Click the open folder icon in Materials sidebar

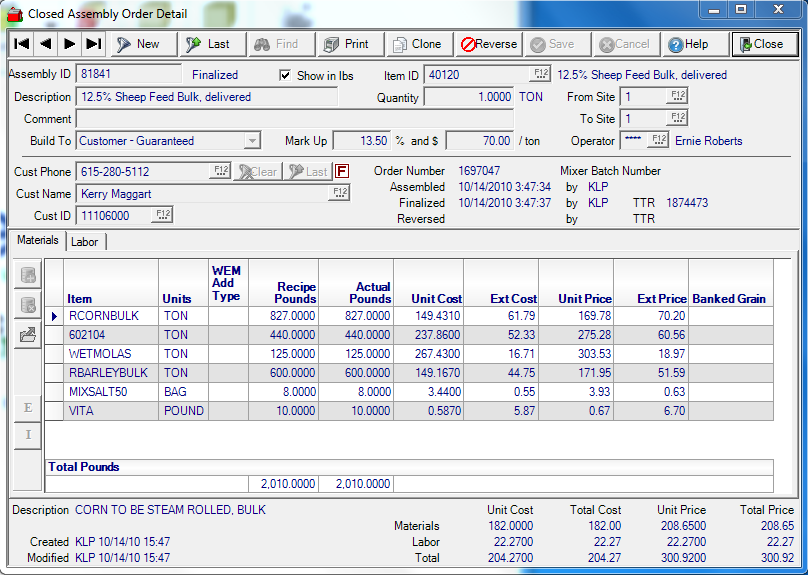tap(28, 335)
